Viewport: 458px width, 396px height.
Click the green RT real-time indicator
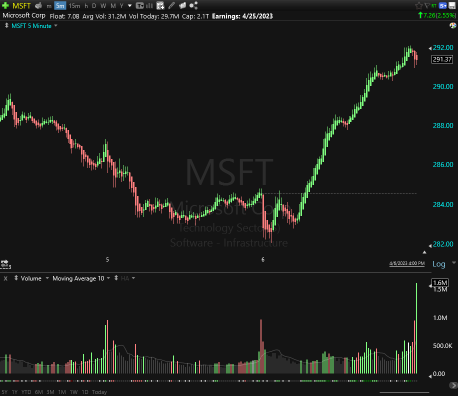(x=434, y=6)
